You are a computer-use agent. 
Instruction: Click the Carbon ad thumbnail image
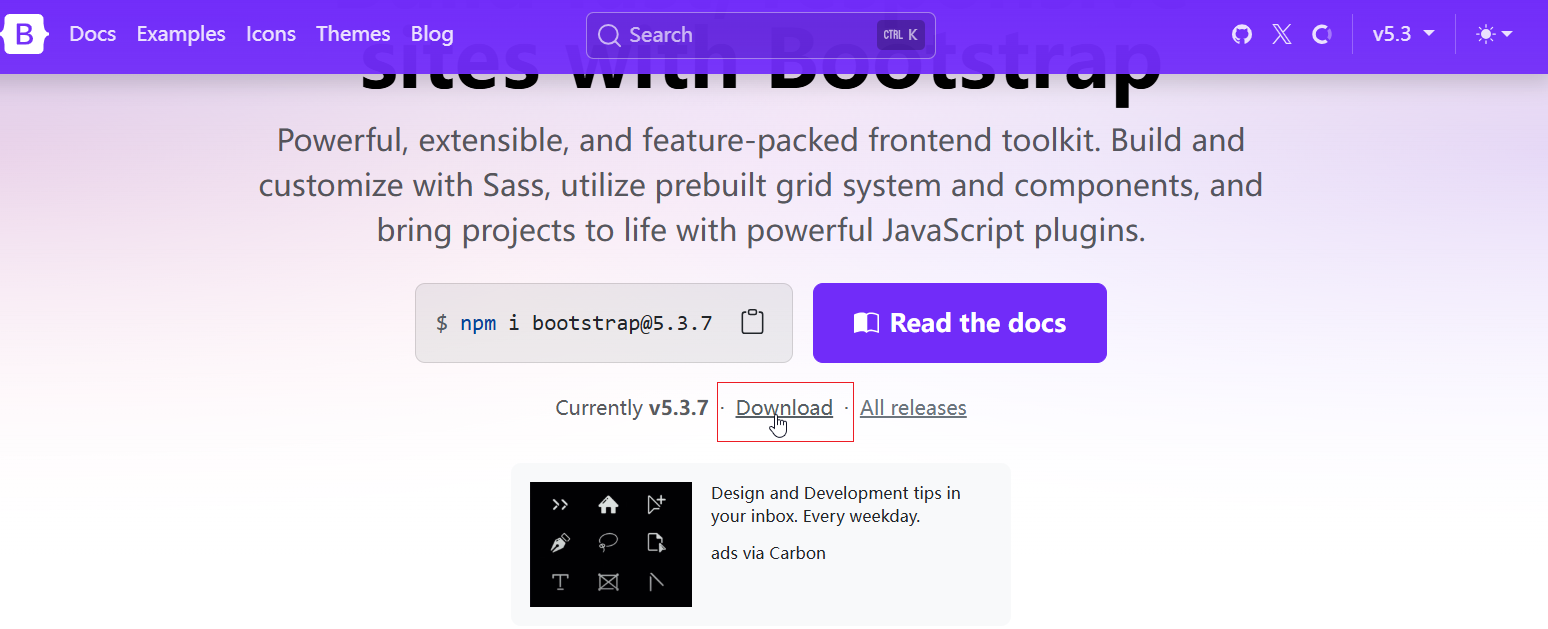[x=611, y=544]
